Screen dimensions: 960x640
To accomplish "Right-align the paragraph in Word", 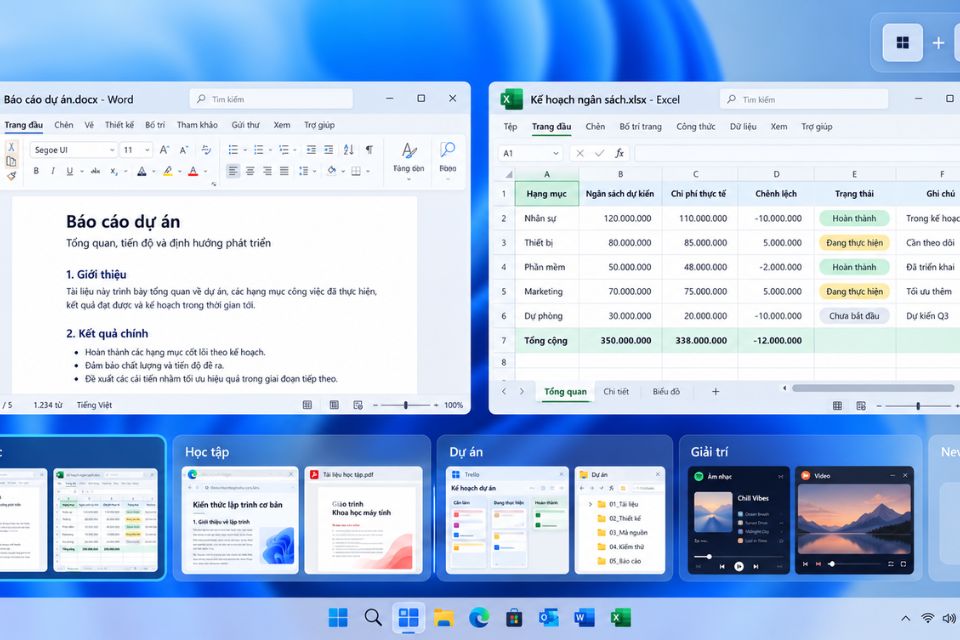I will tap(267, 171).
